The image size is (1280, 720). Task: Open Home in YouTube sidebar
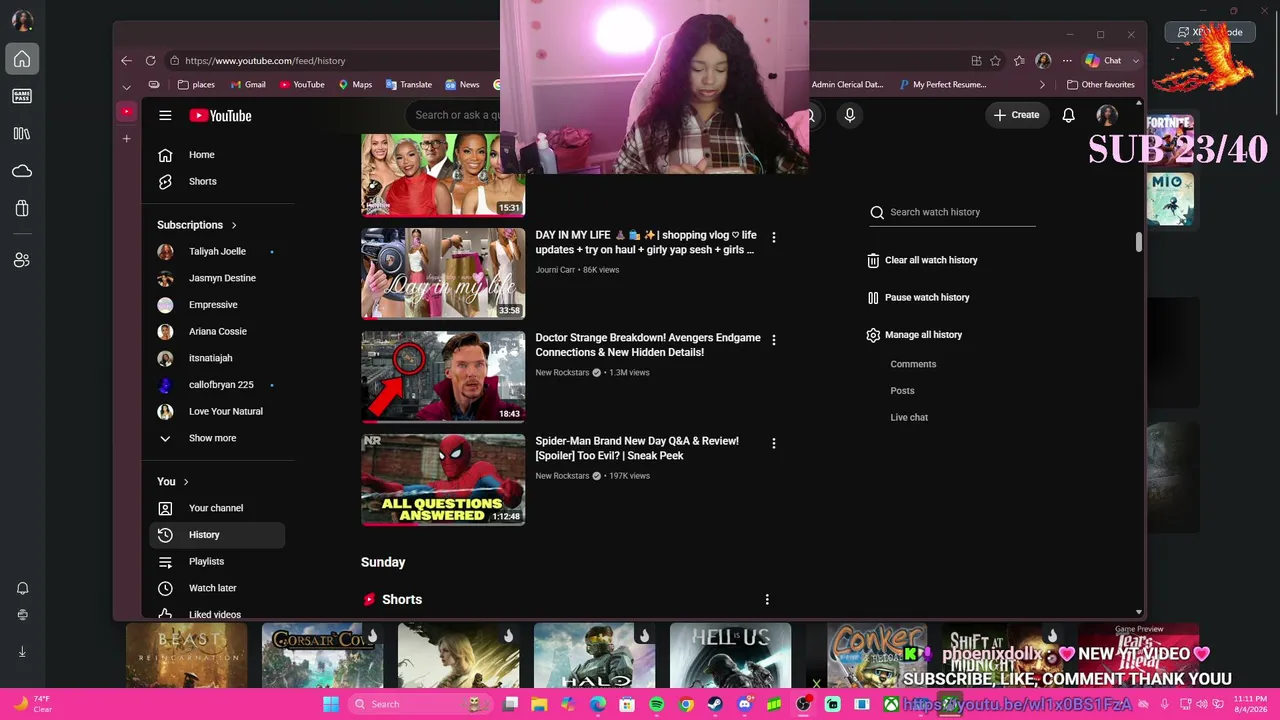[x=218, y=155]
